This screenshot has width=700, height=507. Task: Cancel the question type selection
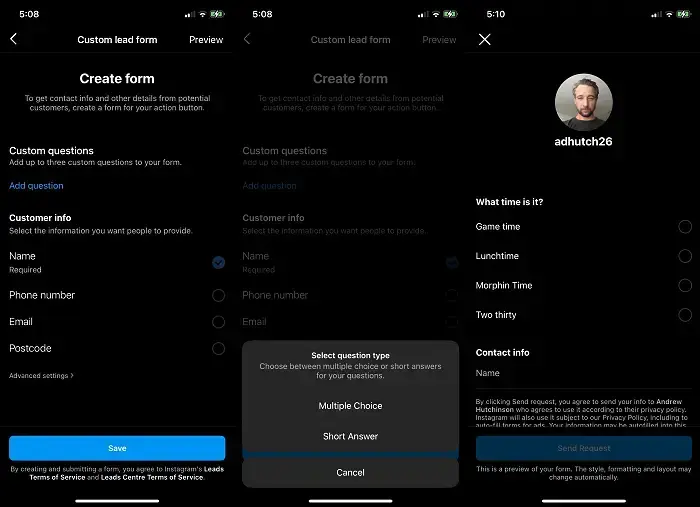click(x=350, y=472)
